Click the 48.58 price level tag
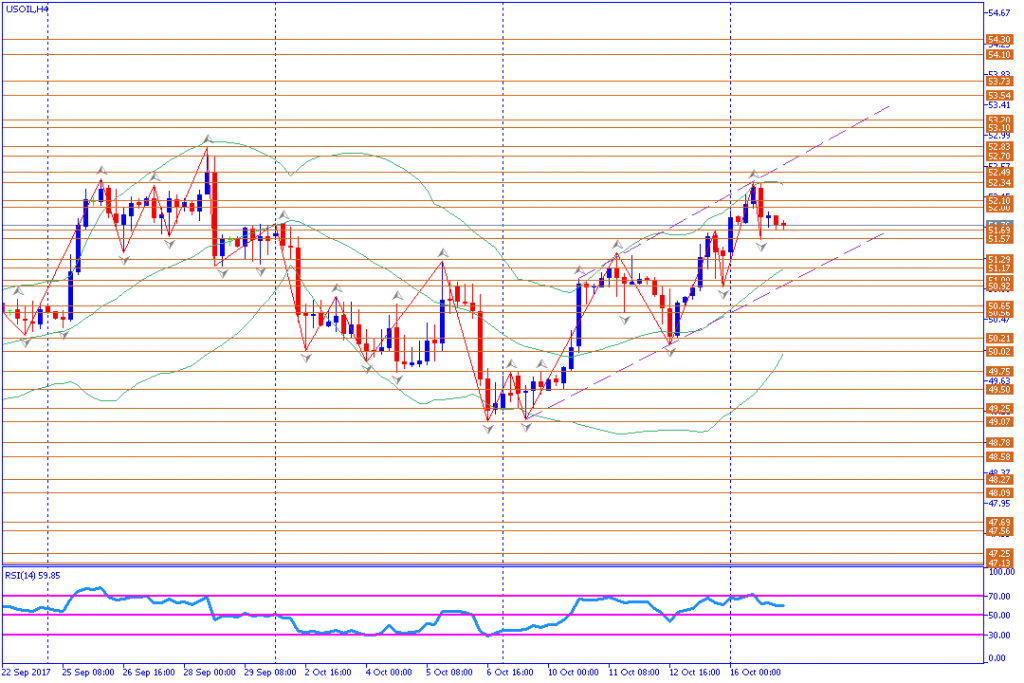Image resolution: width=1024 pixels, height=683 pixels. click(998, 457)
